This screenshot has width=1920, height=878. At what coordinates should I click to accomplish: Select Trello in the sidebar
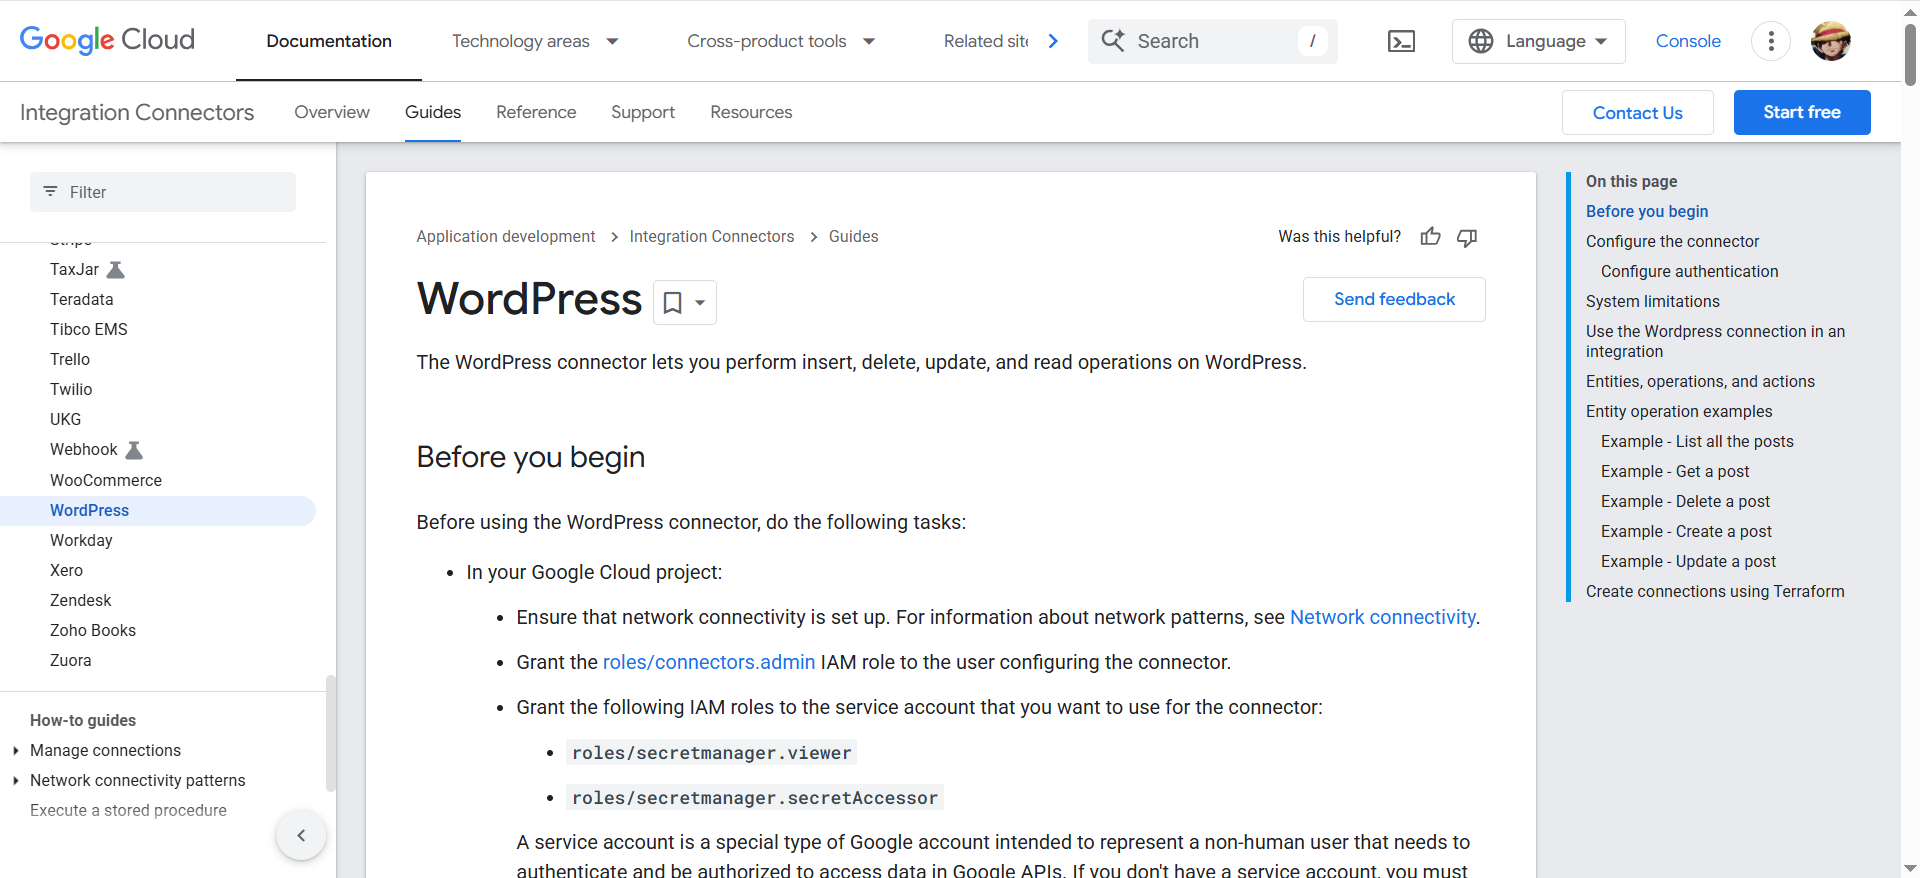pos(70,359)
